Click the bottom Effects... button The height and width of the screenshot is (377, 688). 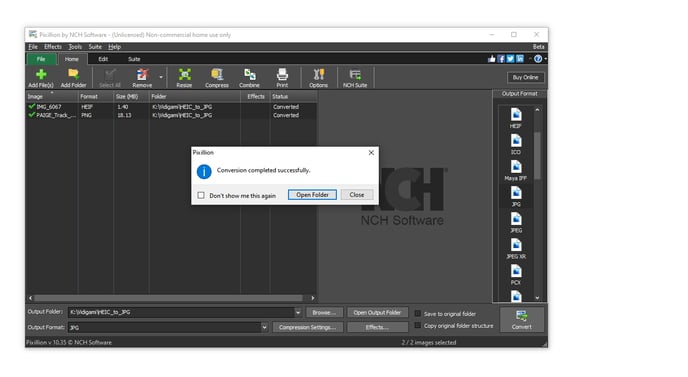point(377,327)
